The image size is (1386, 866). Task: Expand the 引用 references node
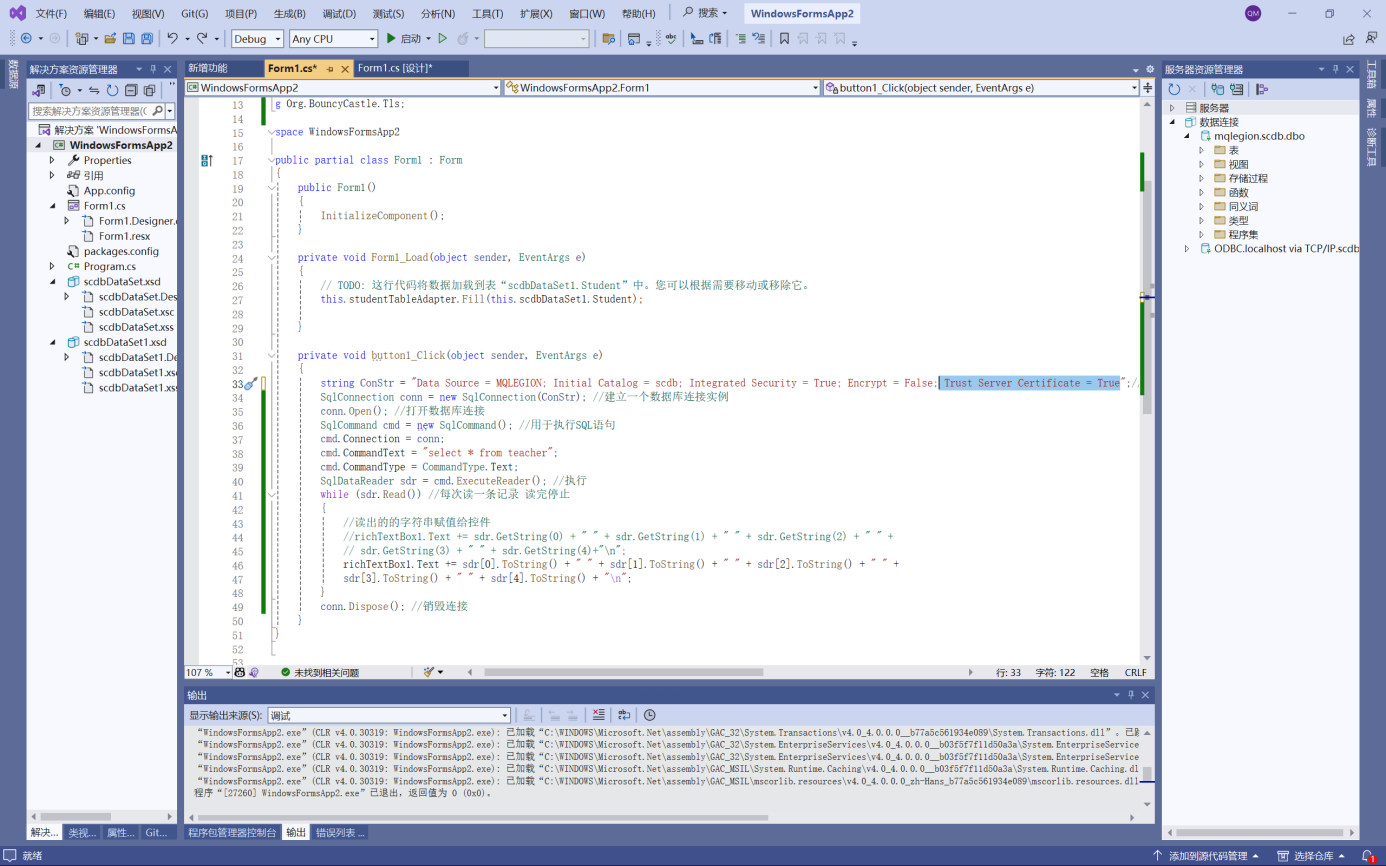click(52, 175)
